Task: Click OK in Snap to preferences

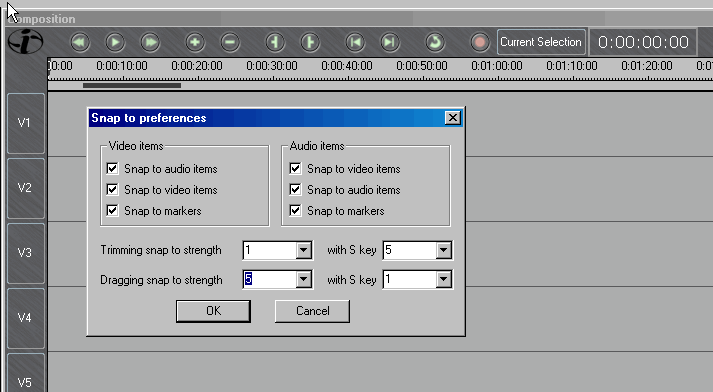Action: point(213,311)
